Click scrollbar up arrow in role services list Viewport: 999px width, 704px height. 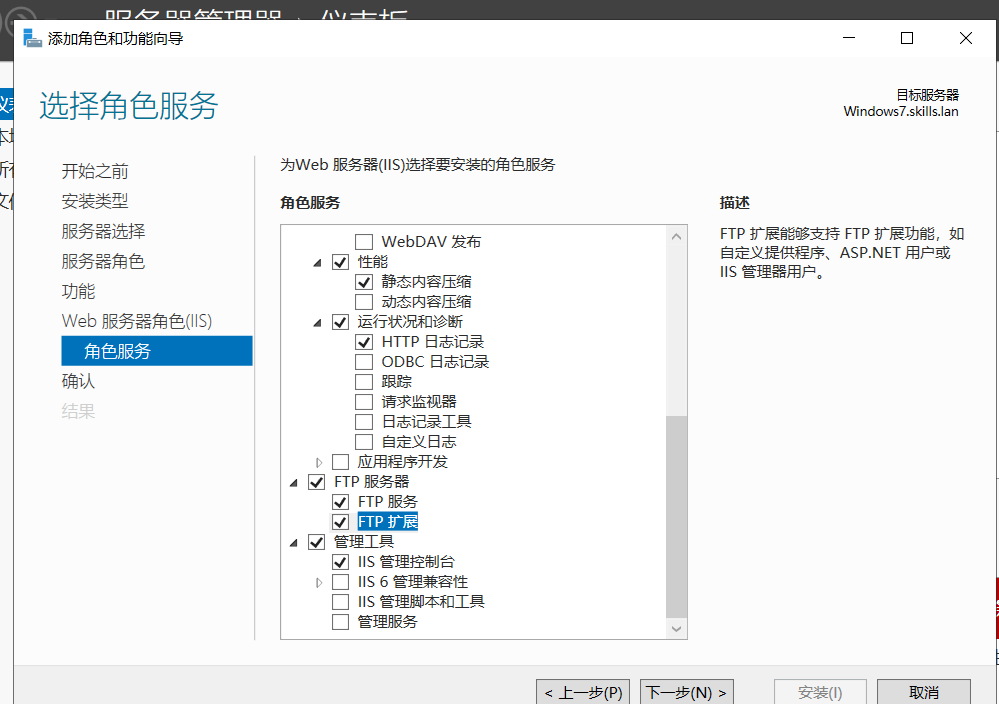coord(677,237)
